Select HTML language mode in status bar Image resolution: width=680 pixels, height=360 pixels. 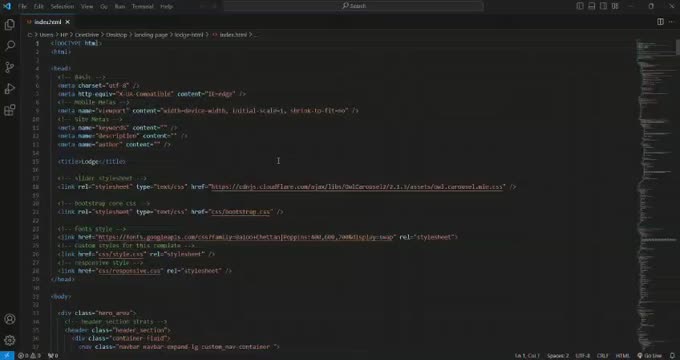click(622, 356)
